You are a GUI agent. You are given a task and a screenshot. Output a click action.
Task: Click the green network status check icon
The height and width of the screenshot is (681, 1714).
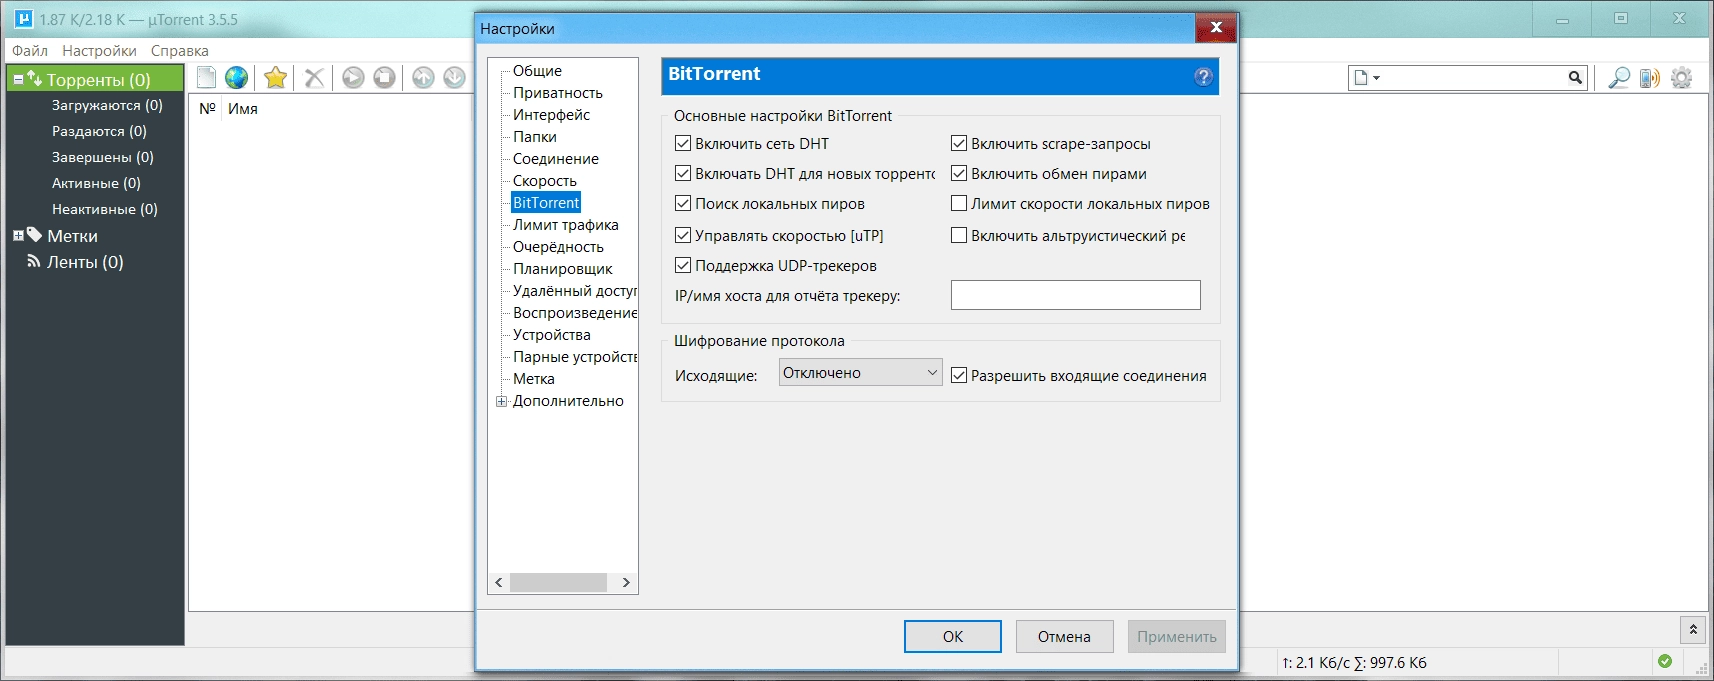click(x=1665, y=661)
